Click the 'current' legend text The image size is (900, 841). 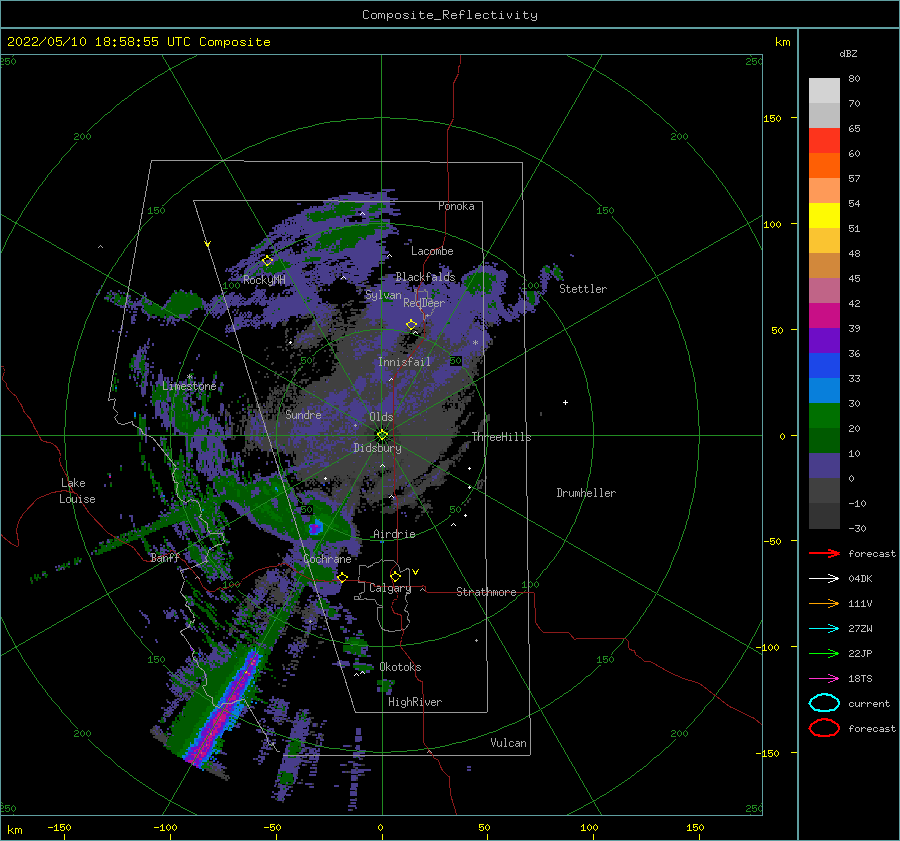click(868, 703)
